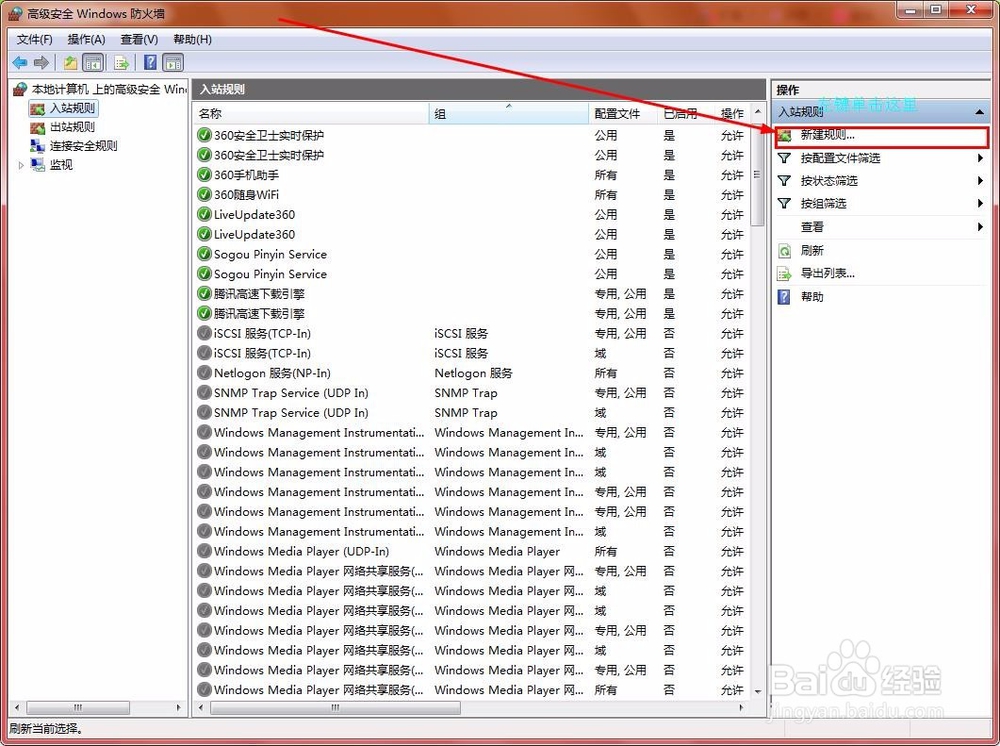Screen dimensions: 1000x746
Task: Click 刷新 in the actions pane
Action: click(812, 251)
